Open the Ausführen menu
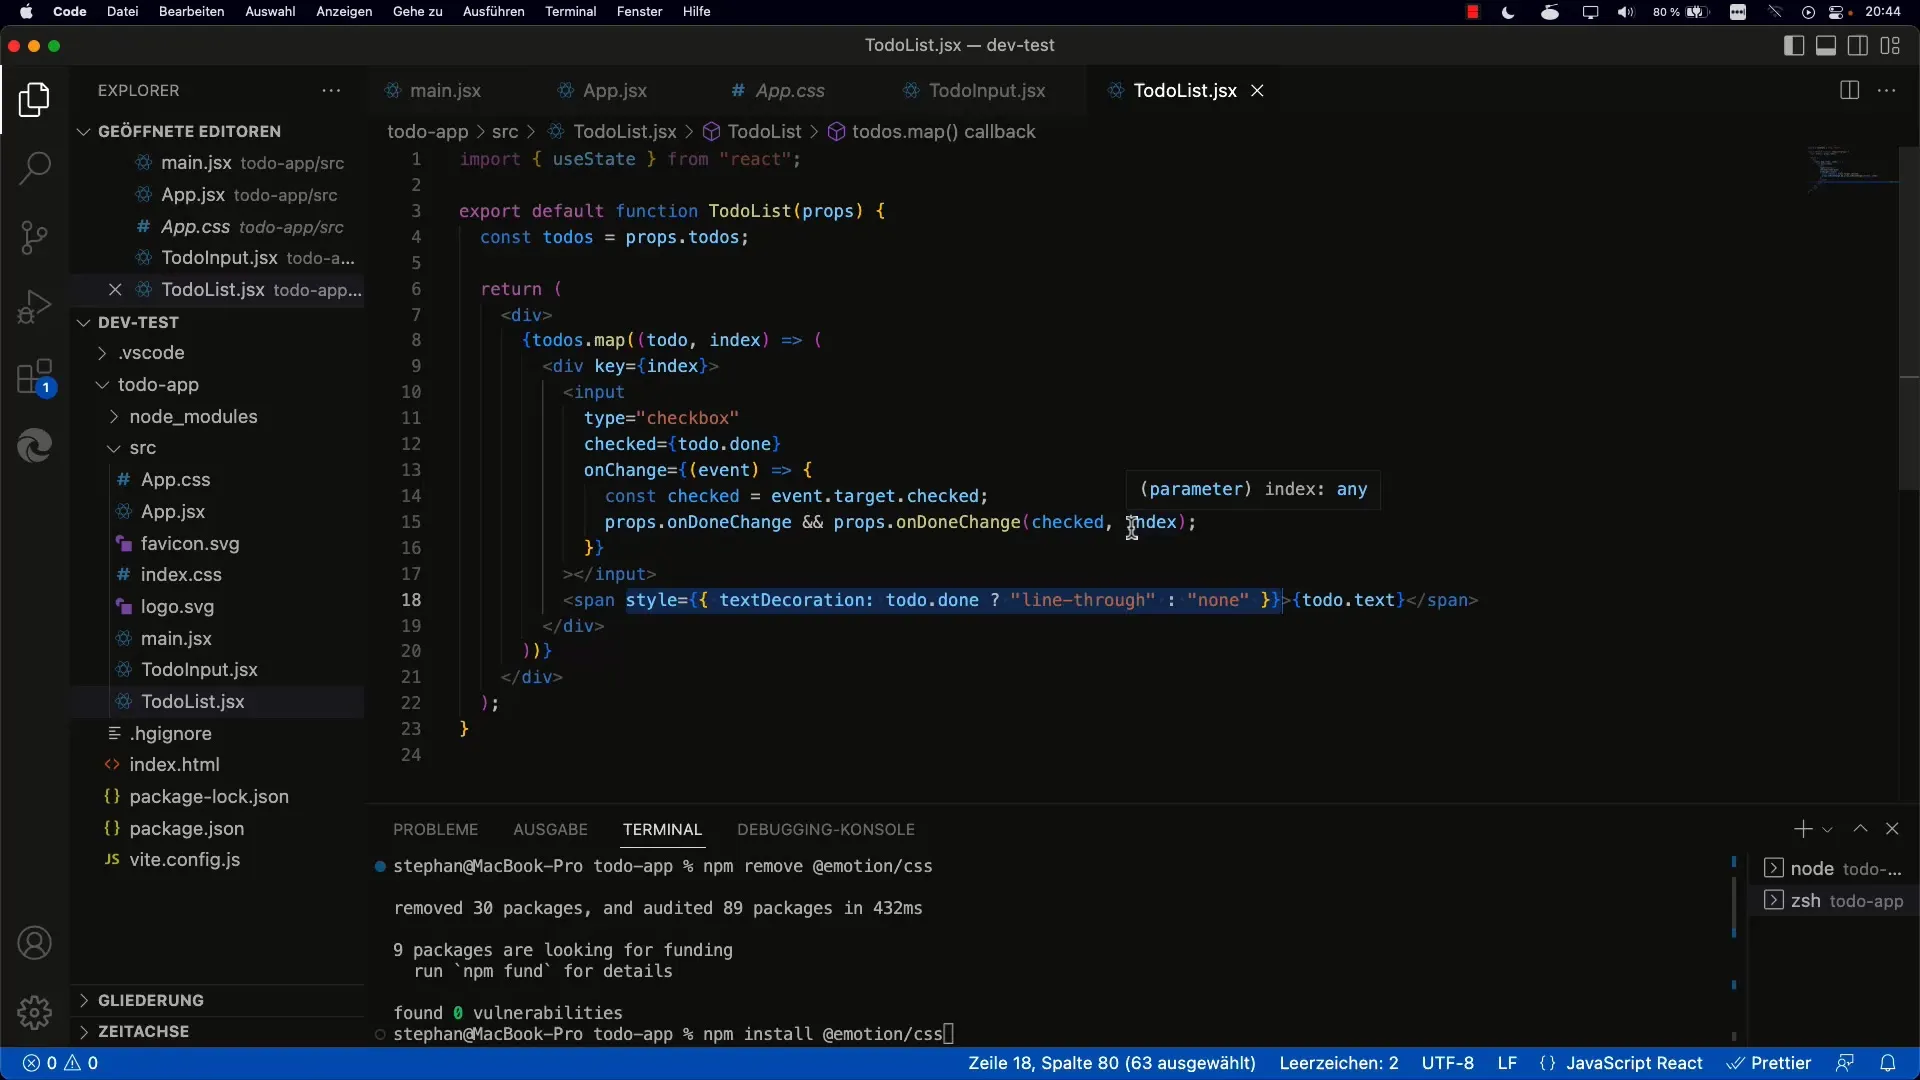1920x1080 pixels. point(493,12)
